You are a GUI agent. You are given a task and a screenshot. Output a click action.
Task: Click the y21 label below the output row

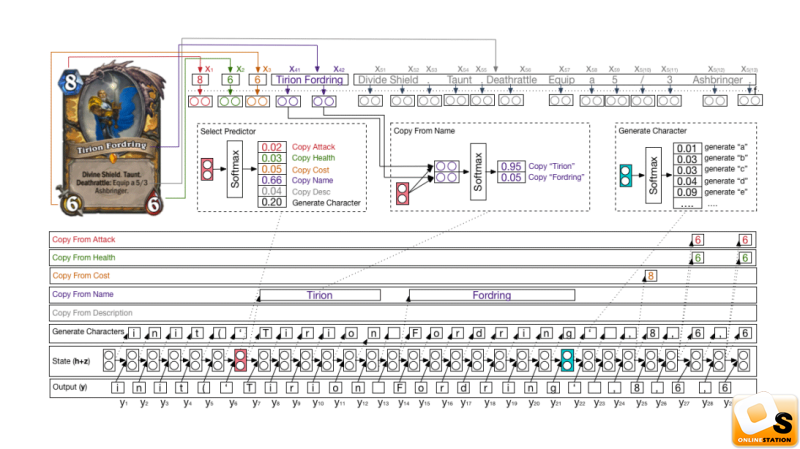coord(556,403)
